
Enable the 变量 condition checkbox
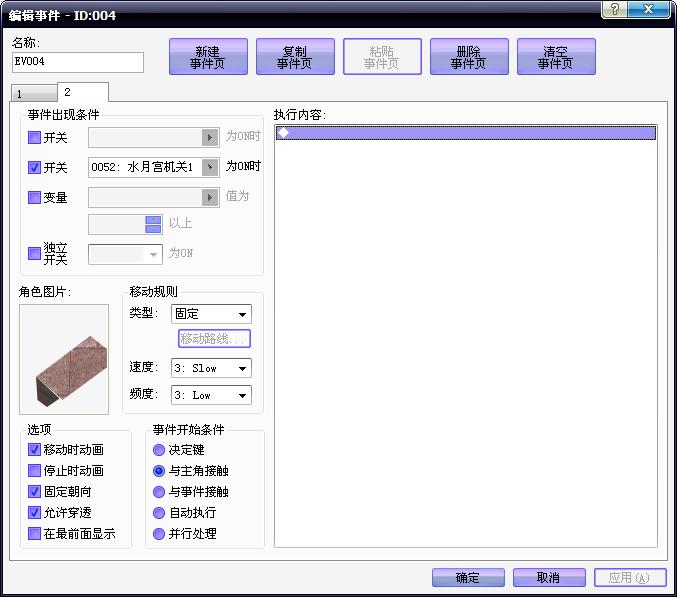click(34, 197)
